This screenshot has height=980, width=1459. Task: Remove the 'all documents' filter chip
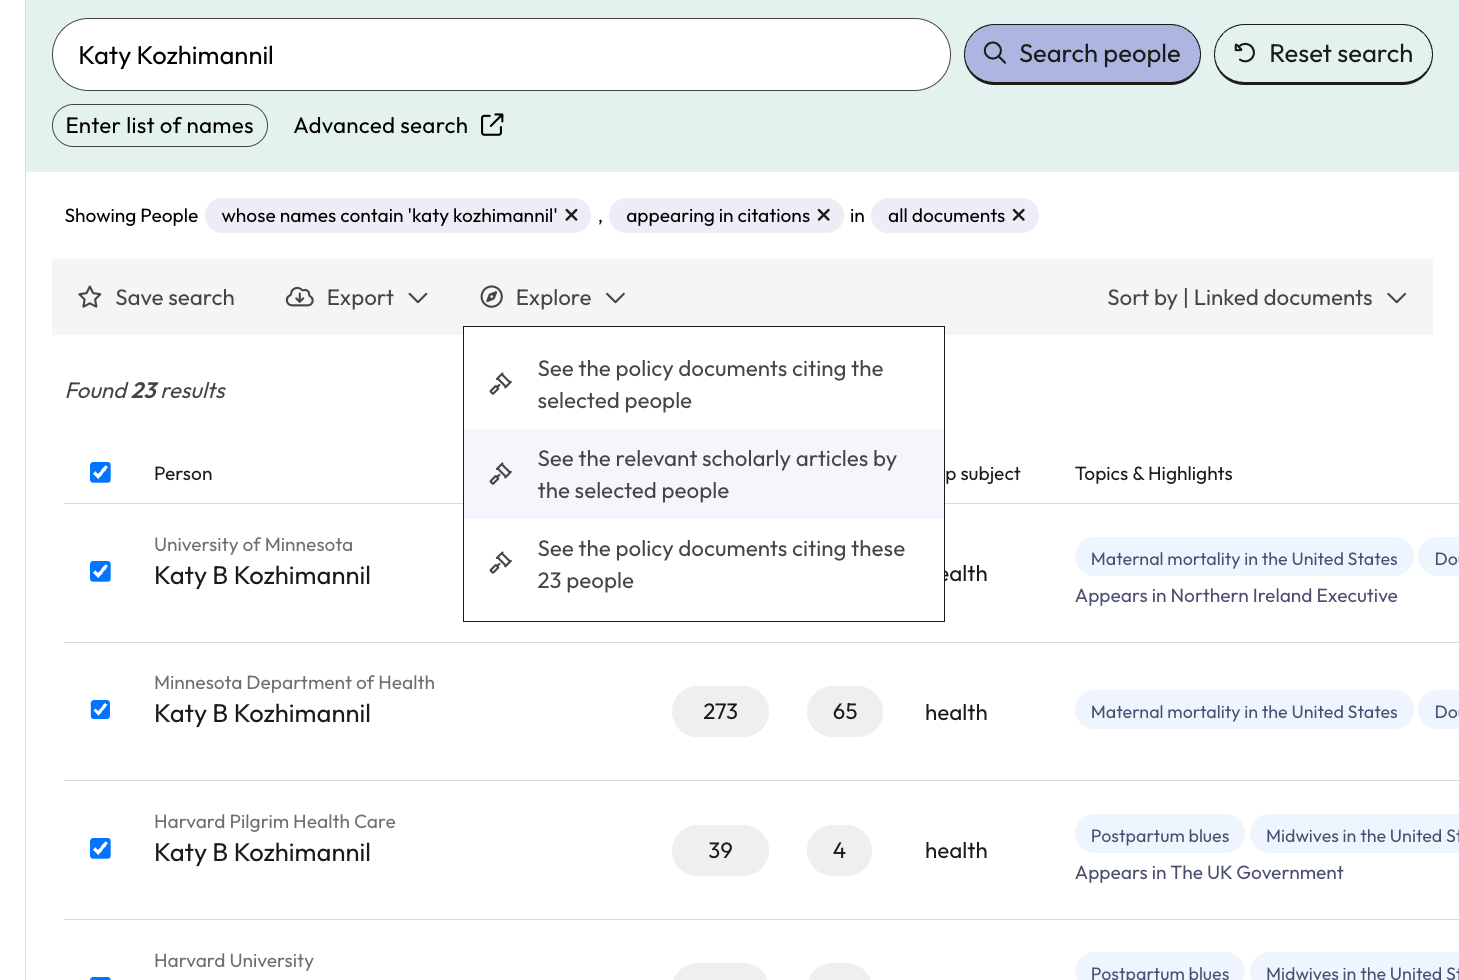(x=1019, y=215)
